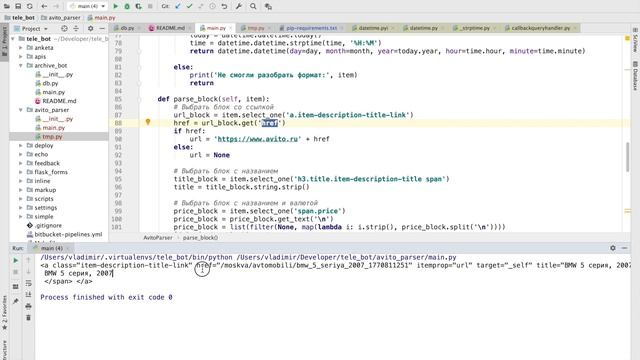Click Stop square in Run panel
640x360 pixels.
coord(16,272)
